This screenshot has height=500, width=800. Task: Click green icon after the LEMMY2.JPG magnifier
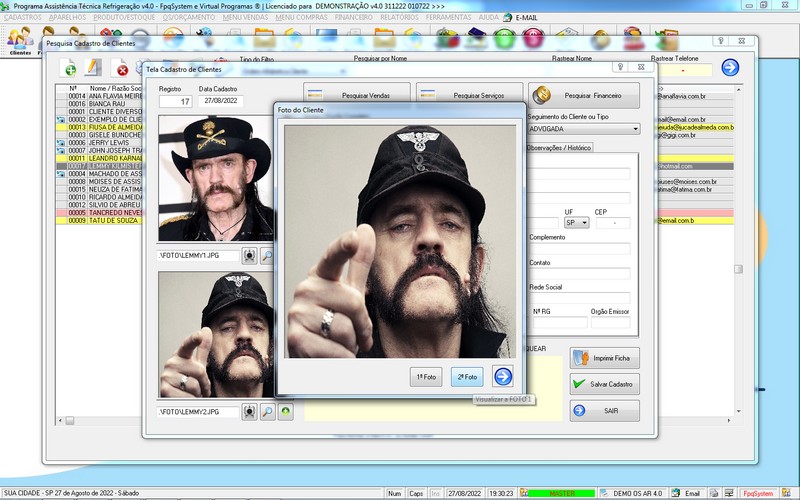(285, 411)
